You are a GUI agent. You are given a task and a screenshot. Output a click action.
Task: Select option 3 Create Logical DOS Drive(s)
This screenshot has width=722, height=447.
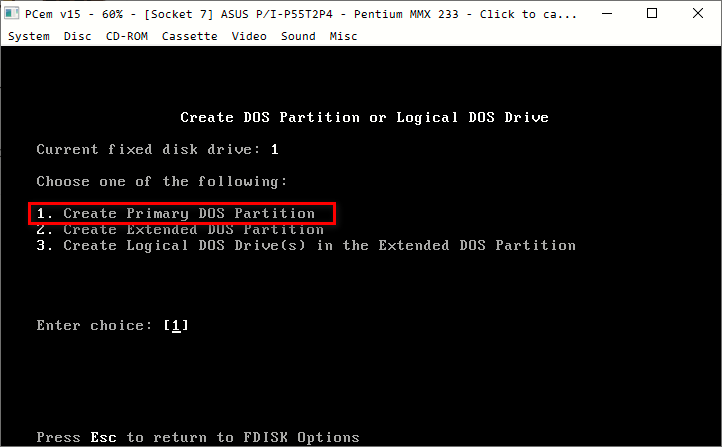[x=306, y=245]
